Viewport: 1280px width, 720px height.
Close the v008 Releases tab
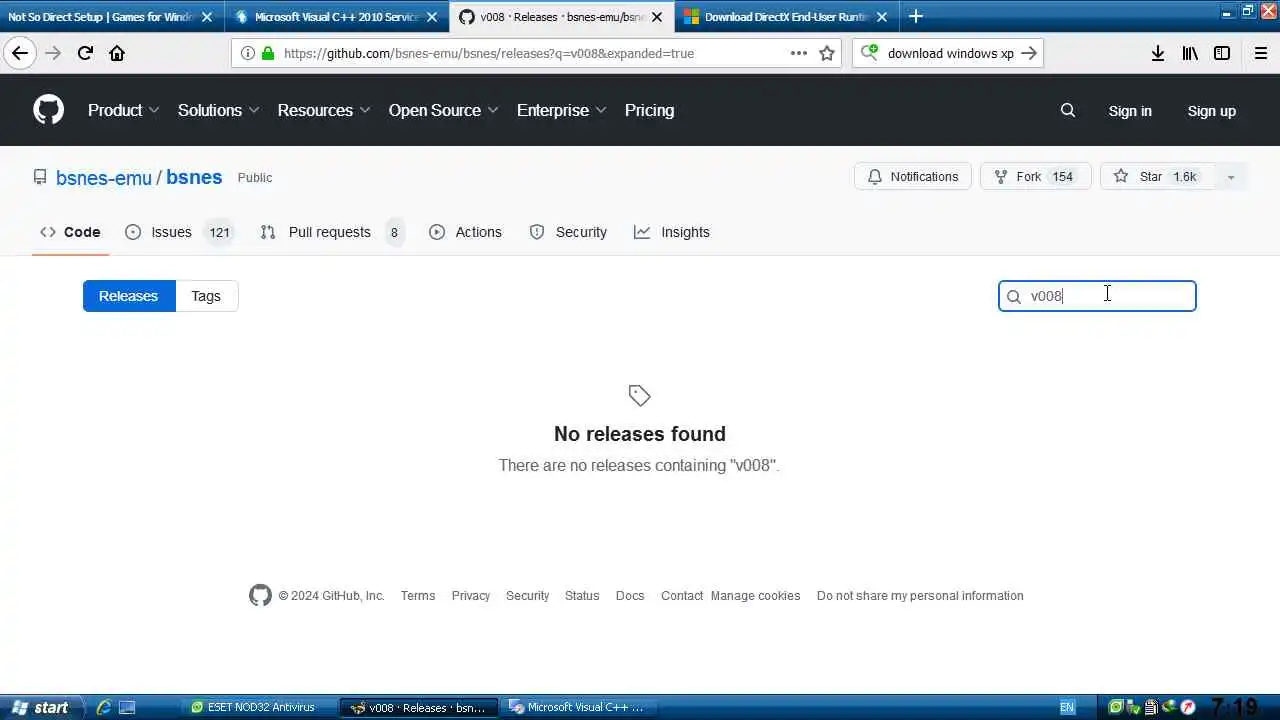(x=657, y=17)
